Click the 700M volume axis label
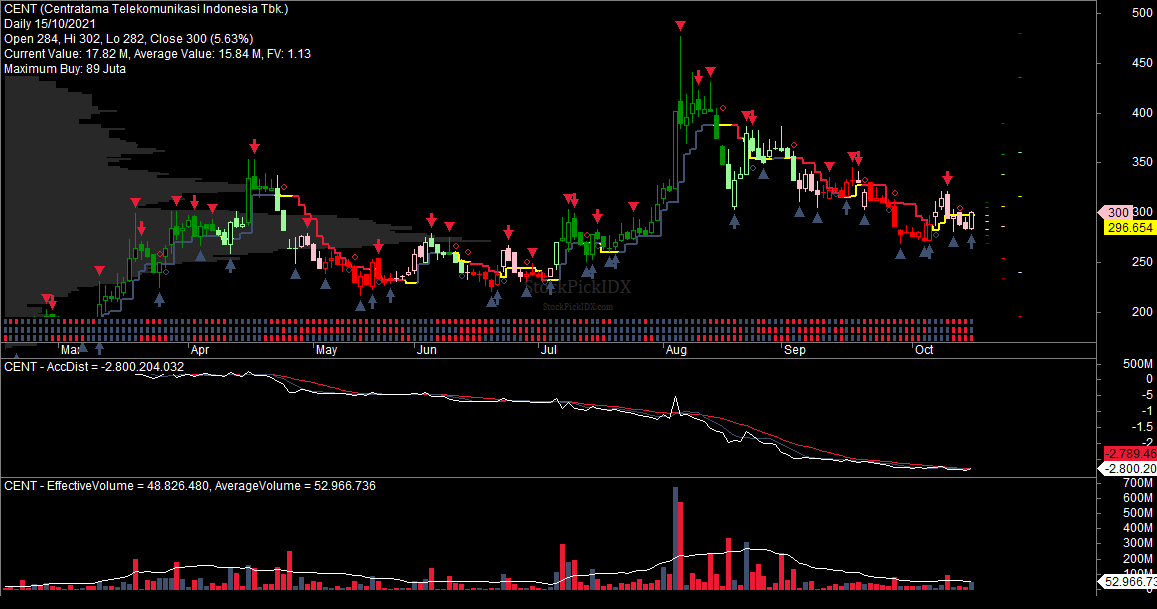Image resolution: width=1157 pixels, height=609 pixels. point(1137,483)
